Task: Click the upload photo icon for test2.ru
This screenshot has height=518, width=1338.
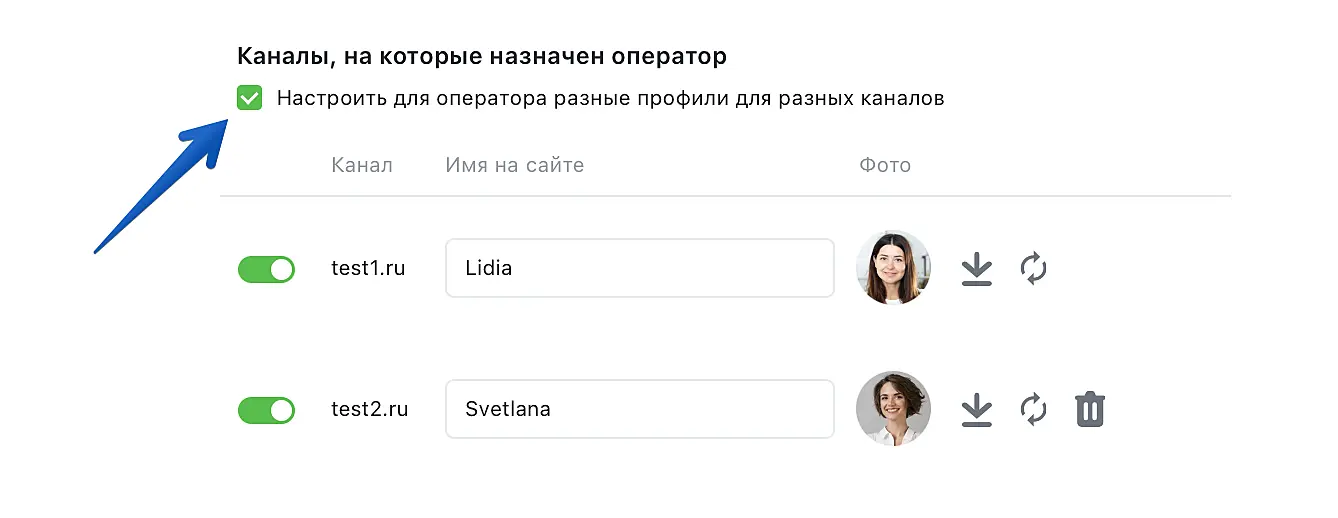Action: pyautogui.click(x=976, y=410)
